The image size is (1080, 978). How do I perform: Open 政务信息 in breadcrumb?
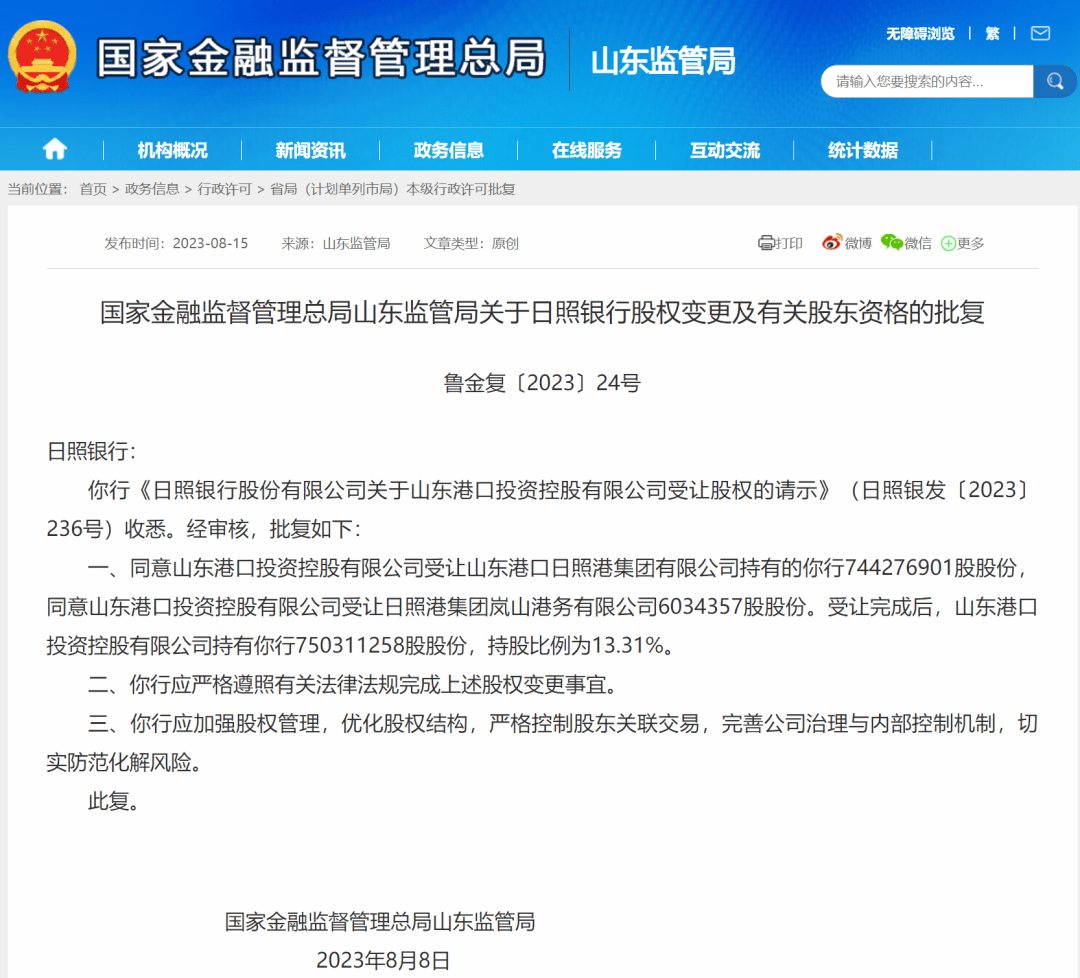coord(152,189)
